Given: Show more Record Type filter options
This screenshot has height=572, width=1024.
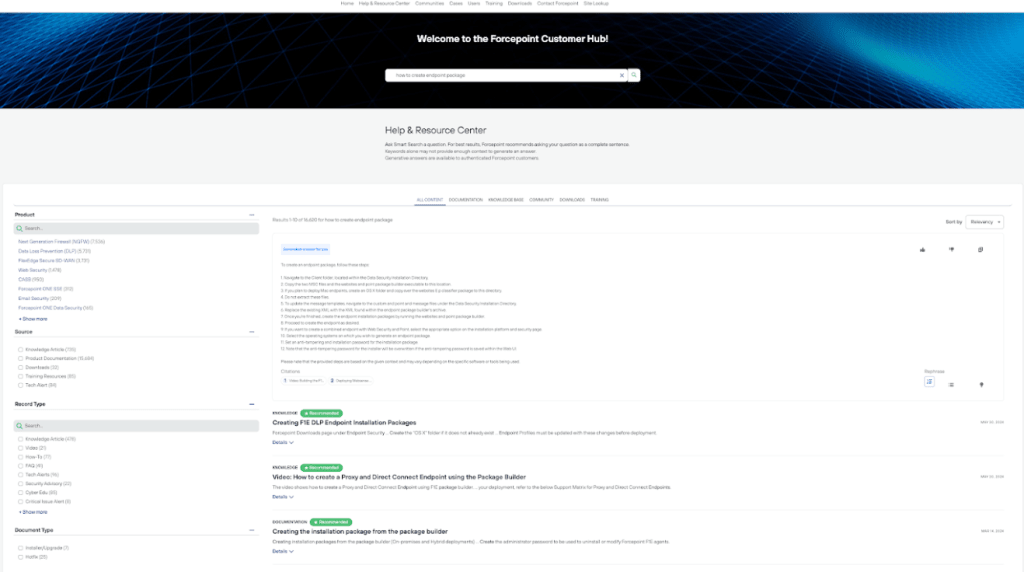Looking at the screenshot, I should 33,511.
